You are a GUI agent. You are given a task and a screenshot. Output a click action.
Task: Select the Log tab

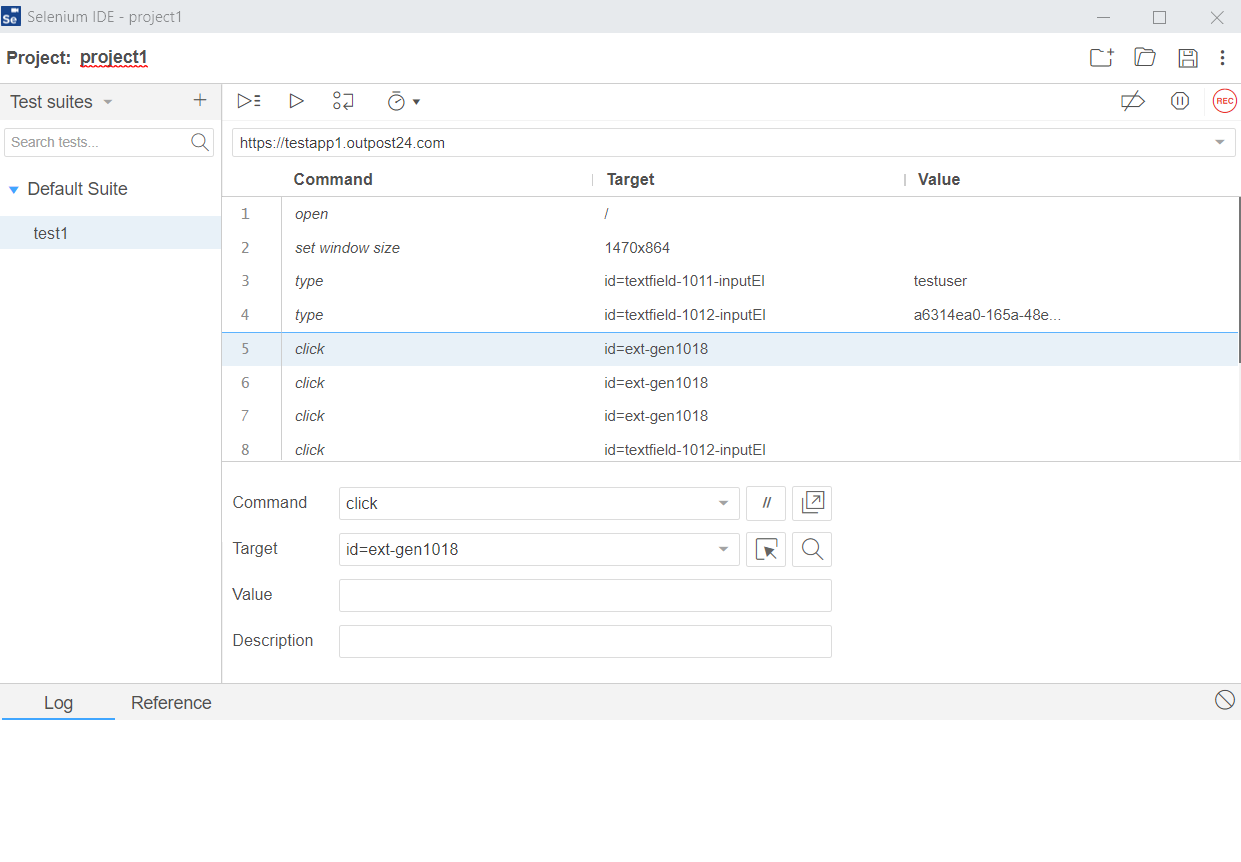point(58,703)
